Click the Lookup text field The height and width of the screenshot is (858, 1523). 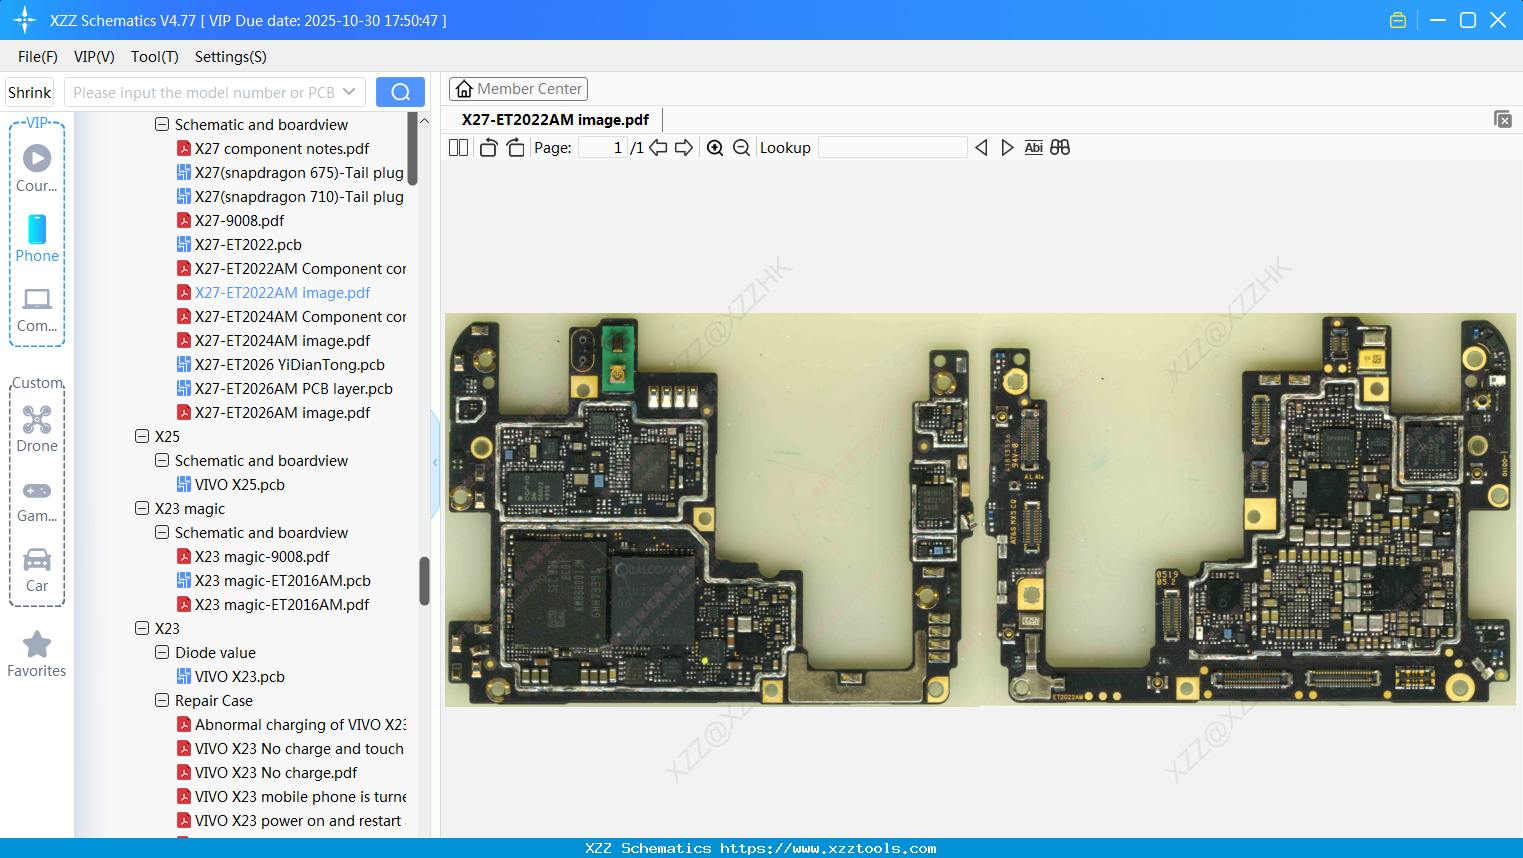click(892, 148)
